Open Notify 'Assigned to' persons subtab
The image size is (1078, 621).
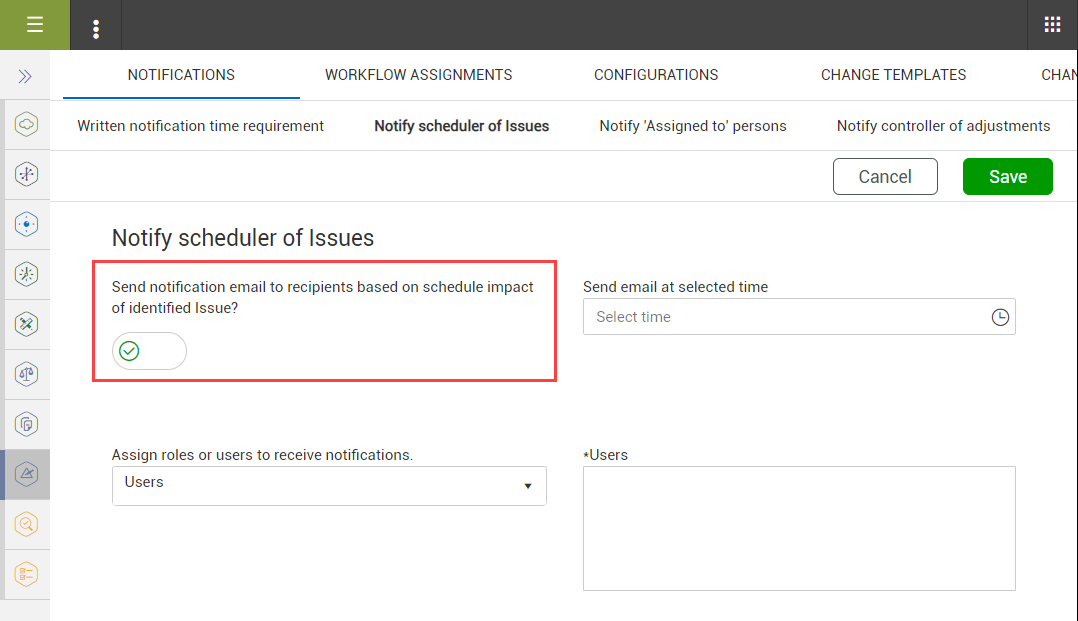(693, 126)
